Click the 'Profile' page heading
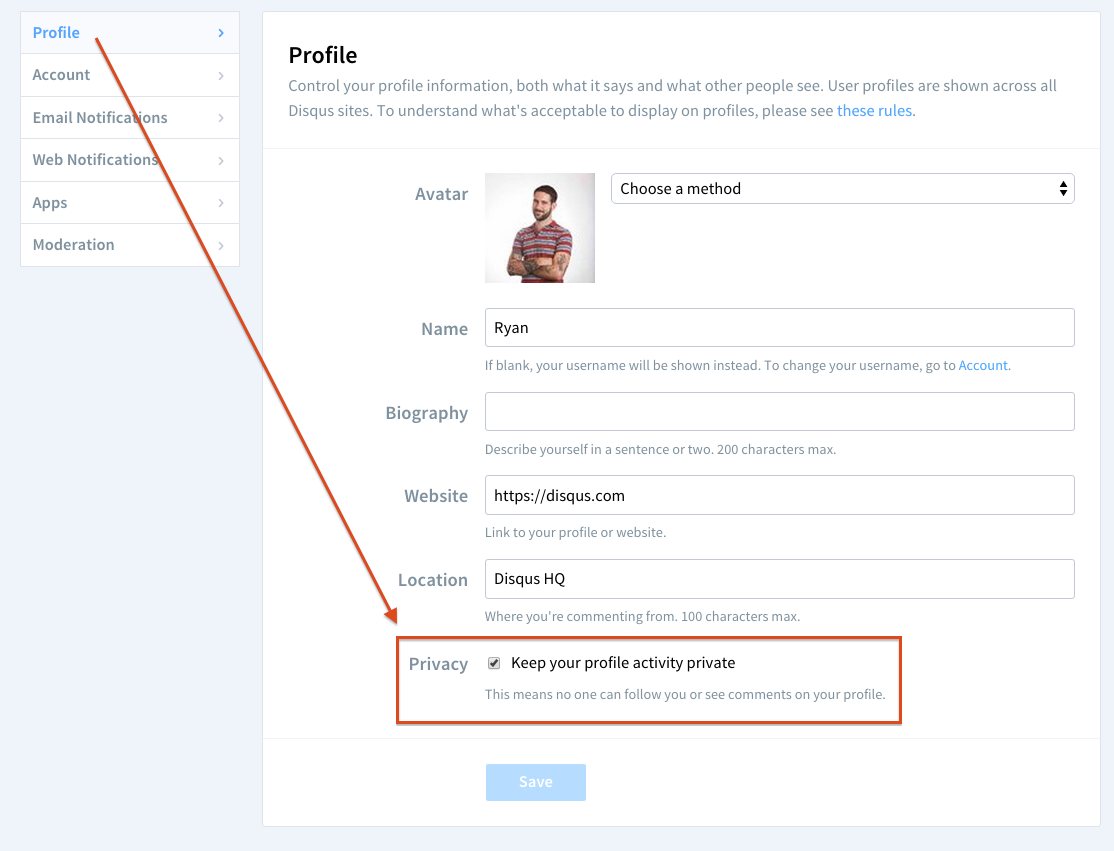Viewport: 1114px width, 851px height. click(x=323, y=55)
